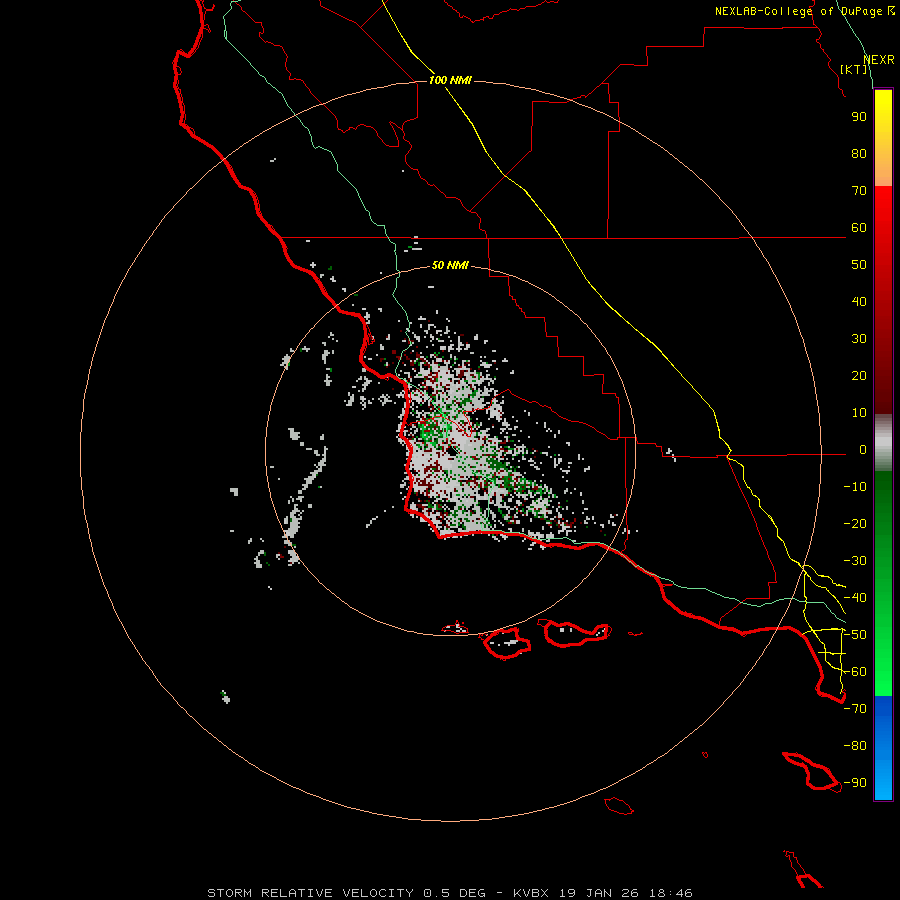Click the positive 30 scale value
Image resolution: width=900 pixels, height=900 pixels.
pyautogui.click(x=859, y=339)
